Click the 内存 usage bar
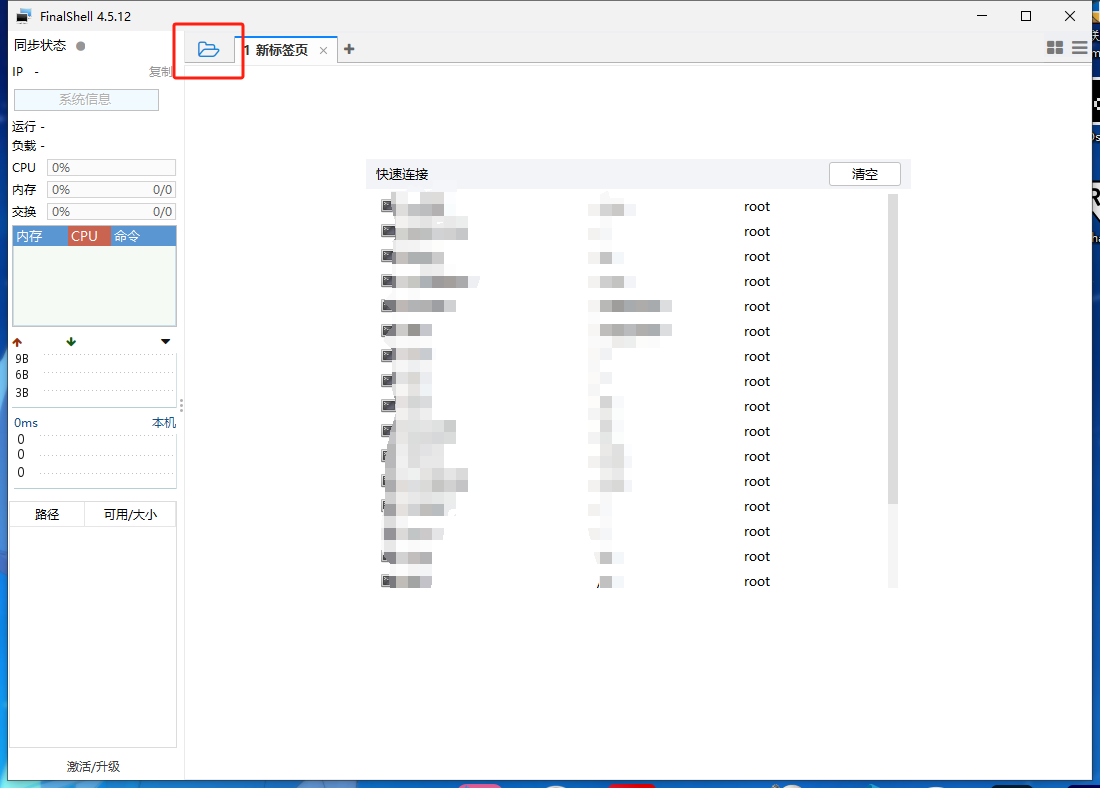 (x=111, y=189)
